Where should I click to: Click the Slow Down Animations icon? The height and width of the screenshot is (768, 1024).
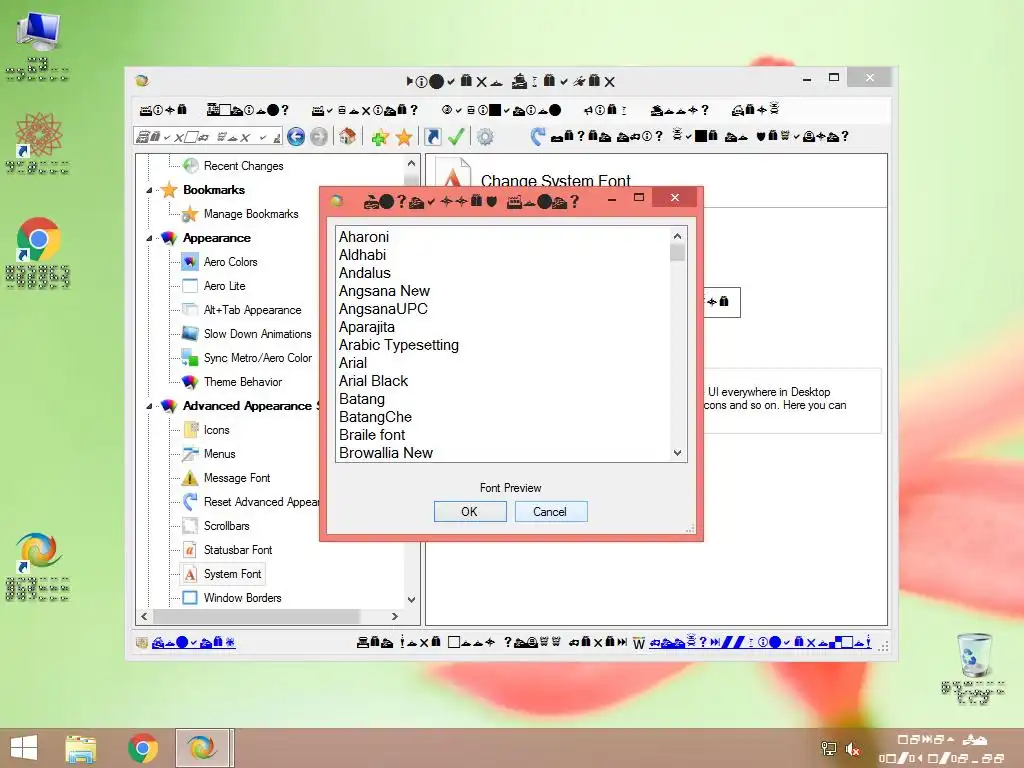coord(190,334)
